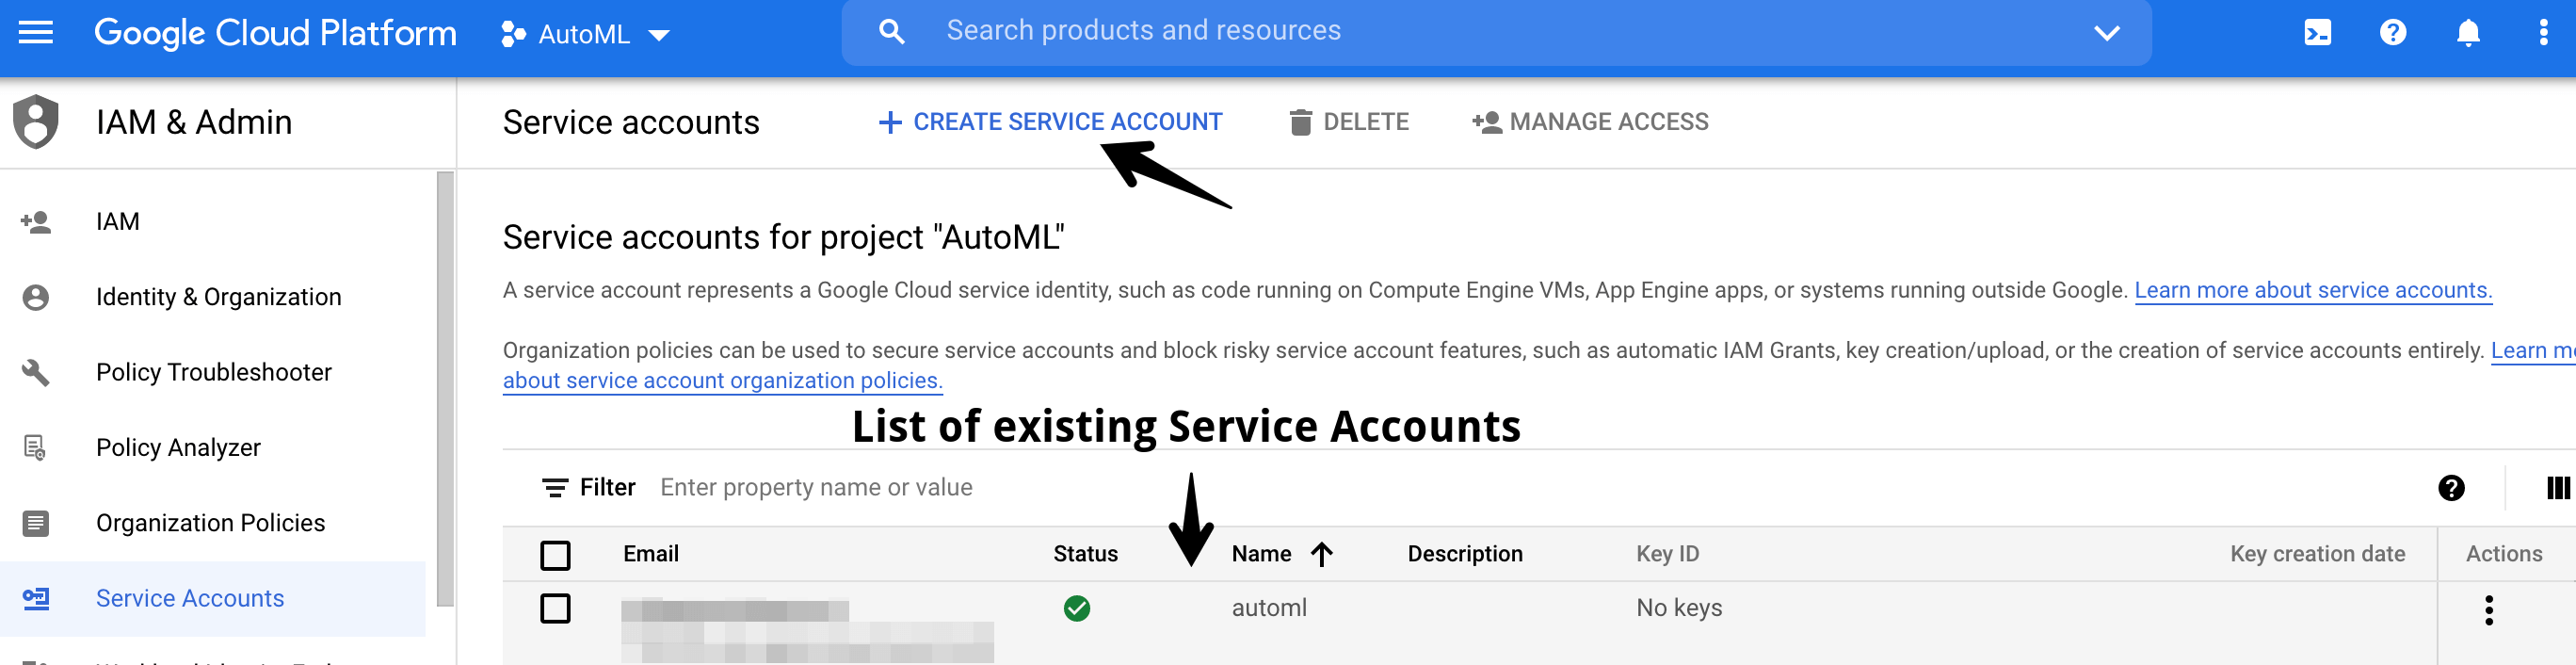Open the help question mark menu
This screenshot has width=2576, height=665.
(x=2392, y=33)
